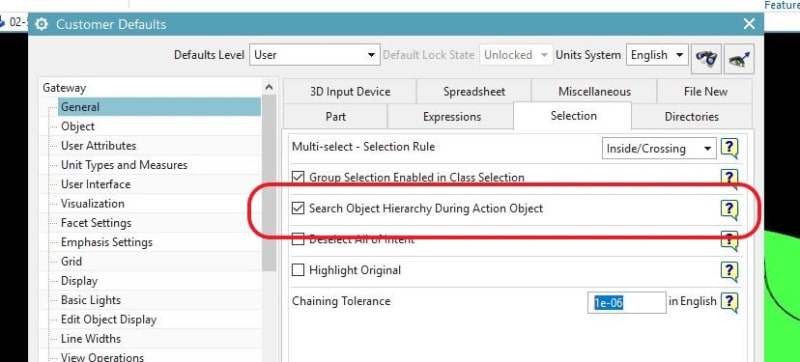Select the Selection tab

click(573, 116)
